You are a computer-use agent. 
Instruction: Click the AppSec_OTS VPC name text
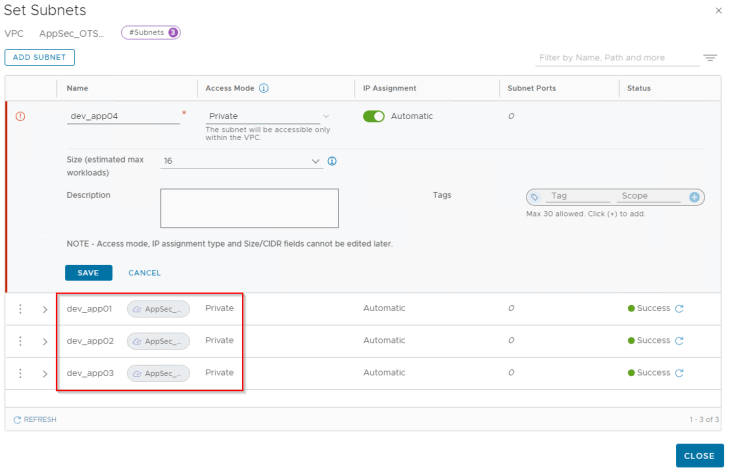click(72, 34)
